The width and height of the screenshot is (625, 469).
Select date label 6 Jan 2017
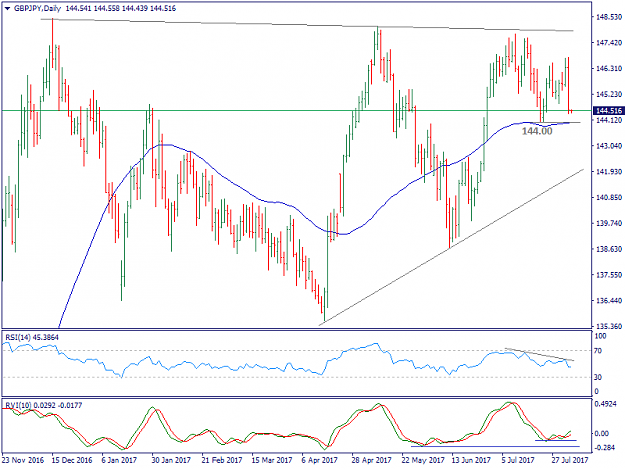coord(120,460)
